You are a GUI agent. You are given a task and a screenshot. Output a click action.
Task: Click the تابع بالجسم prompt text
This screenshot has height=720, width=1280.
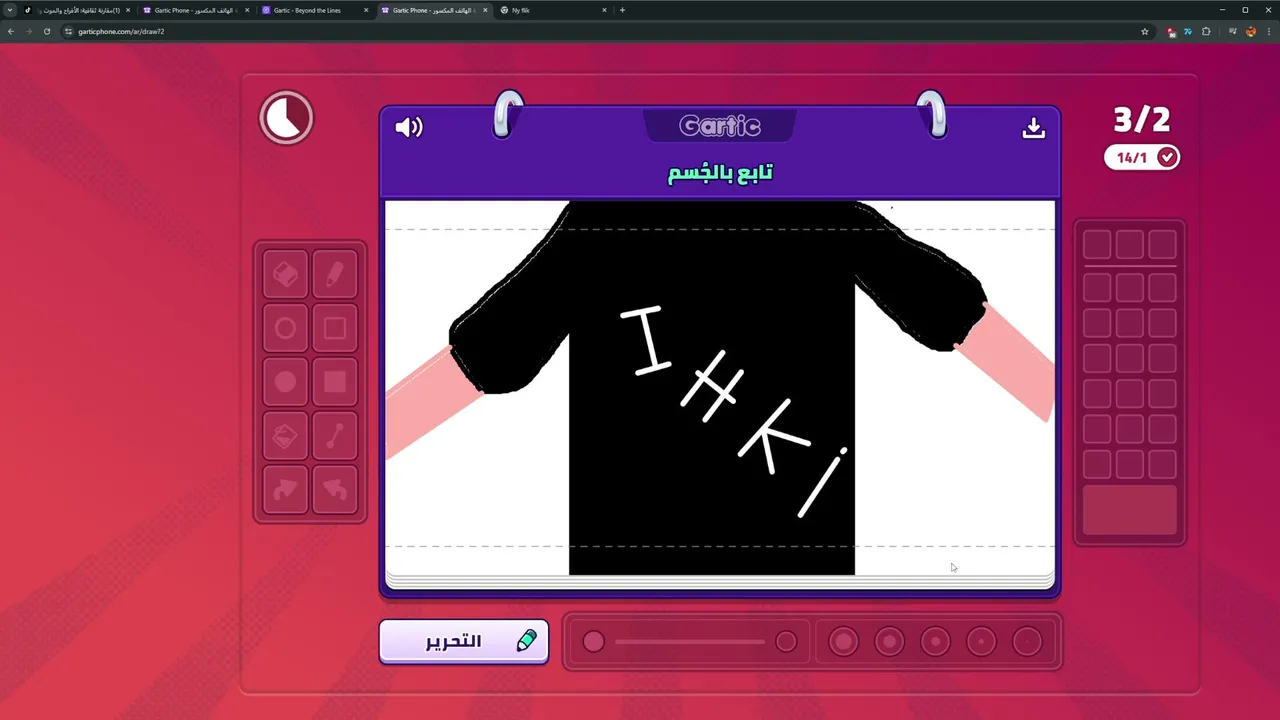720,173
